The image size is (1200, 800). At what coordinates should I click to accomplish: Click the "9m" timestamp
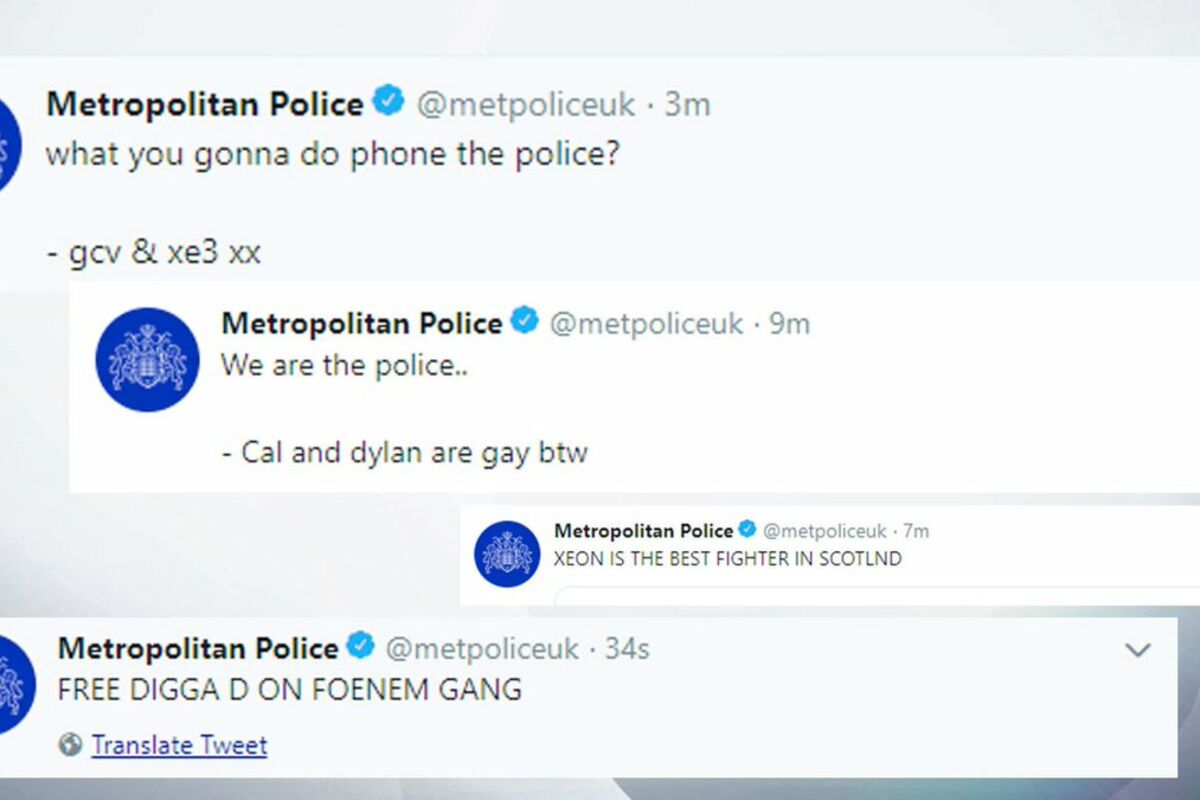pos(789,324)
